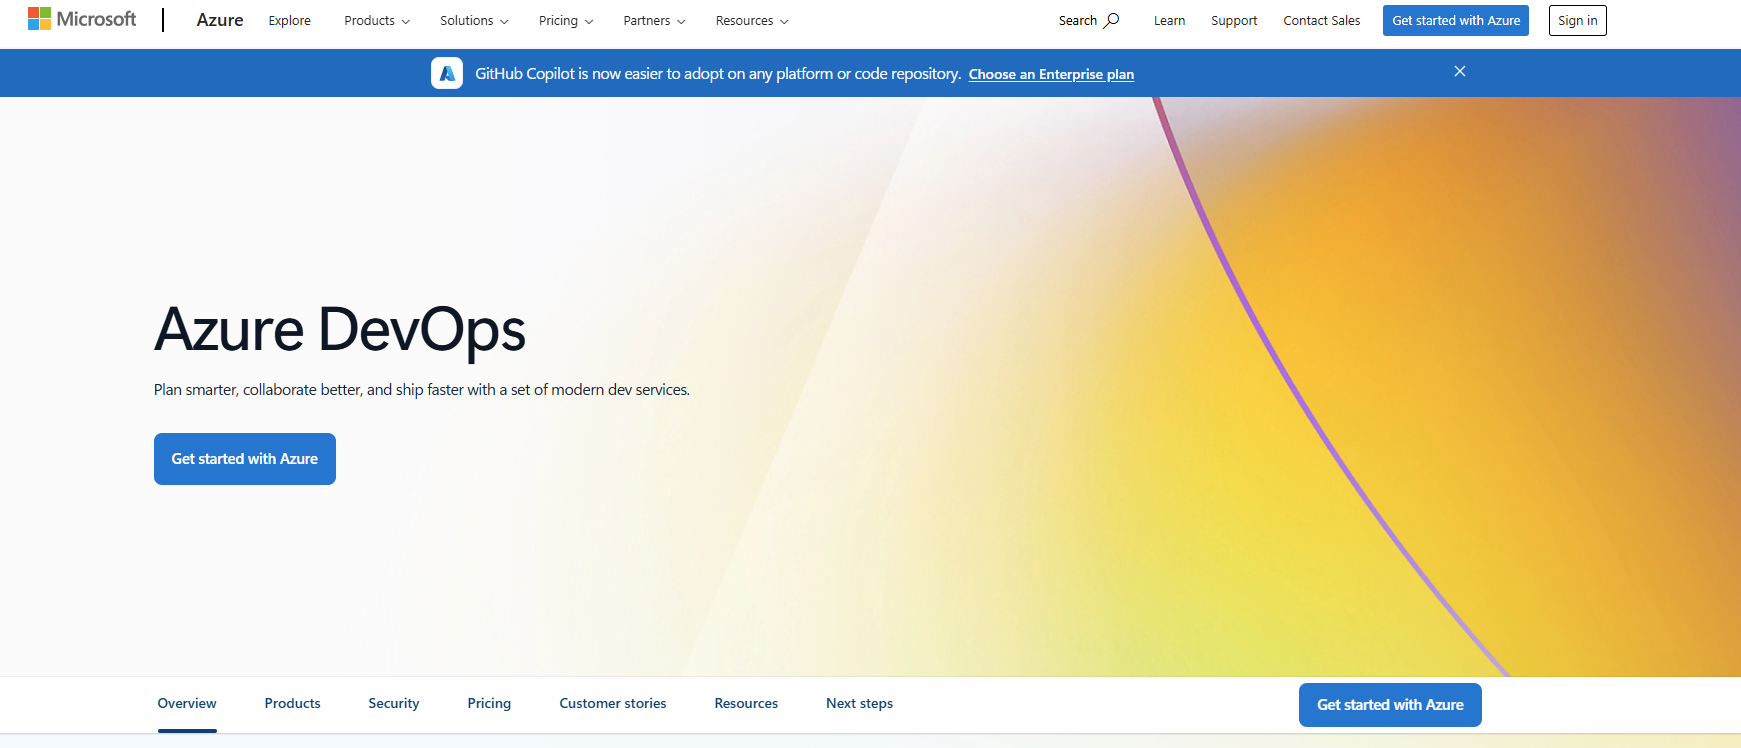
Task: Expand the Pricing menu in header
Action: coord(566,21)
